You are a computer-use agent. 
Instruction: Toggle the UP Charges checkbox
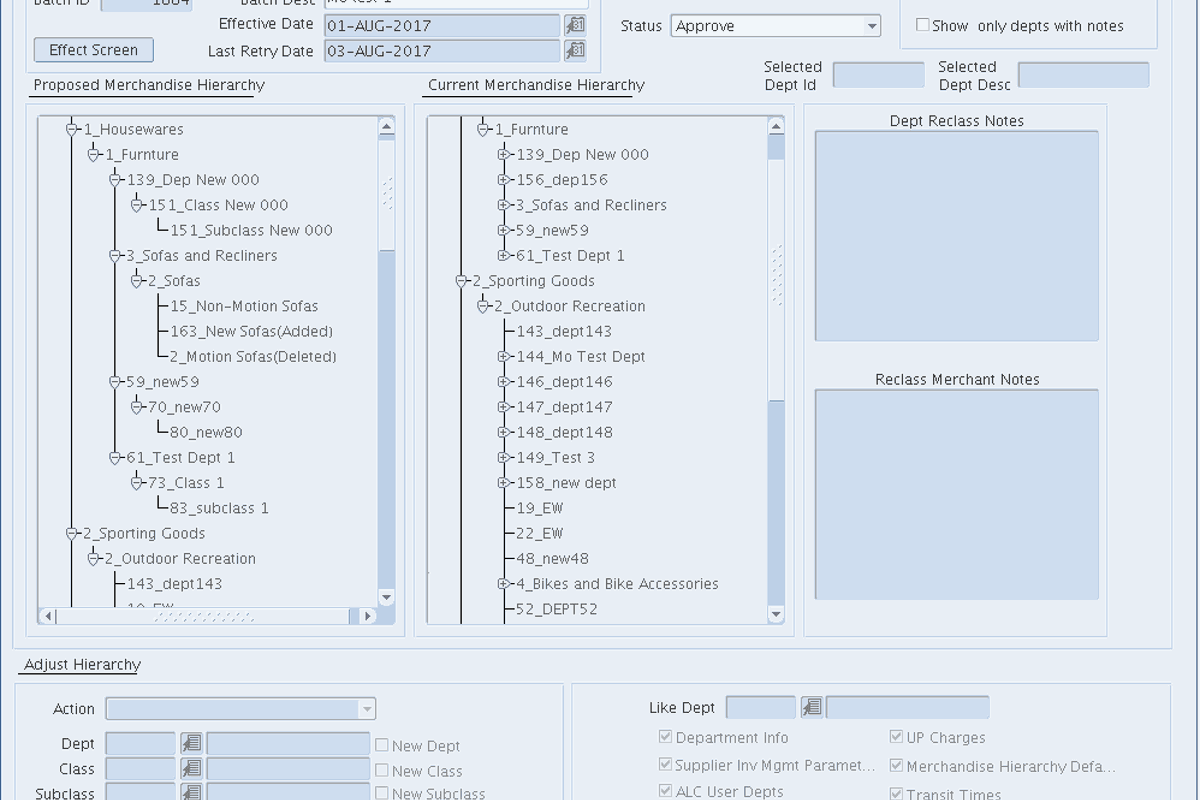coord(897,737)
